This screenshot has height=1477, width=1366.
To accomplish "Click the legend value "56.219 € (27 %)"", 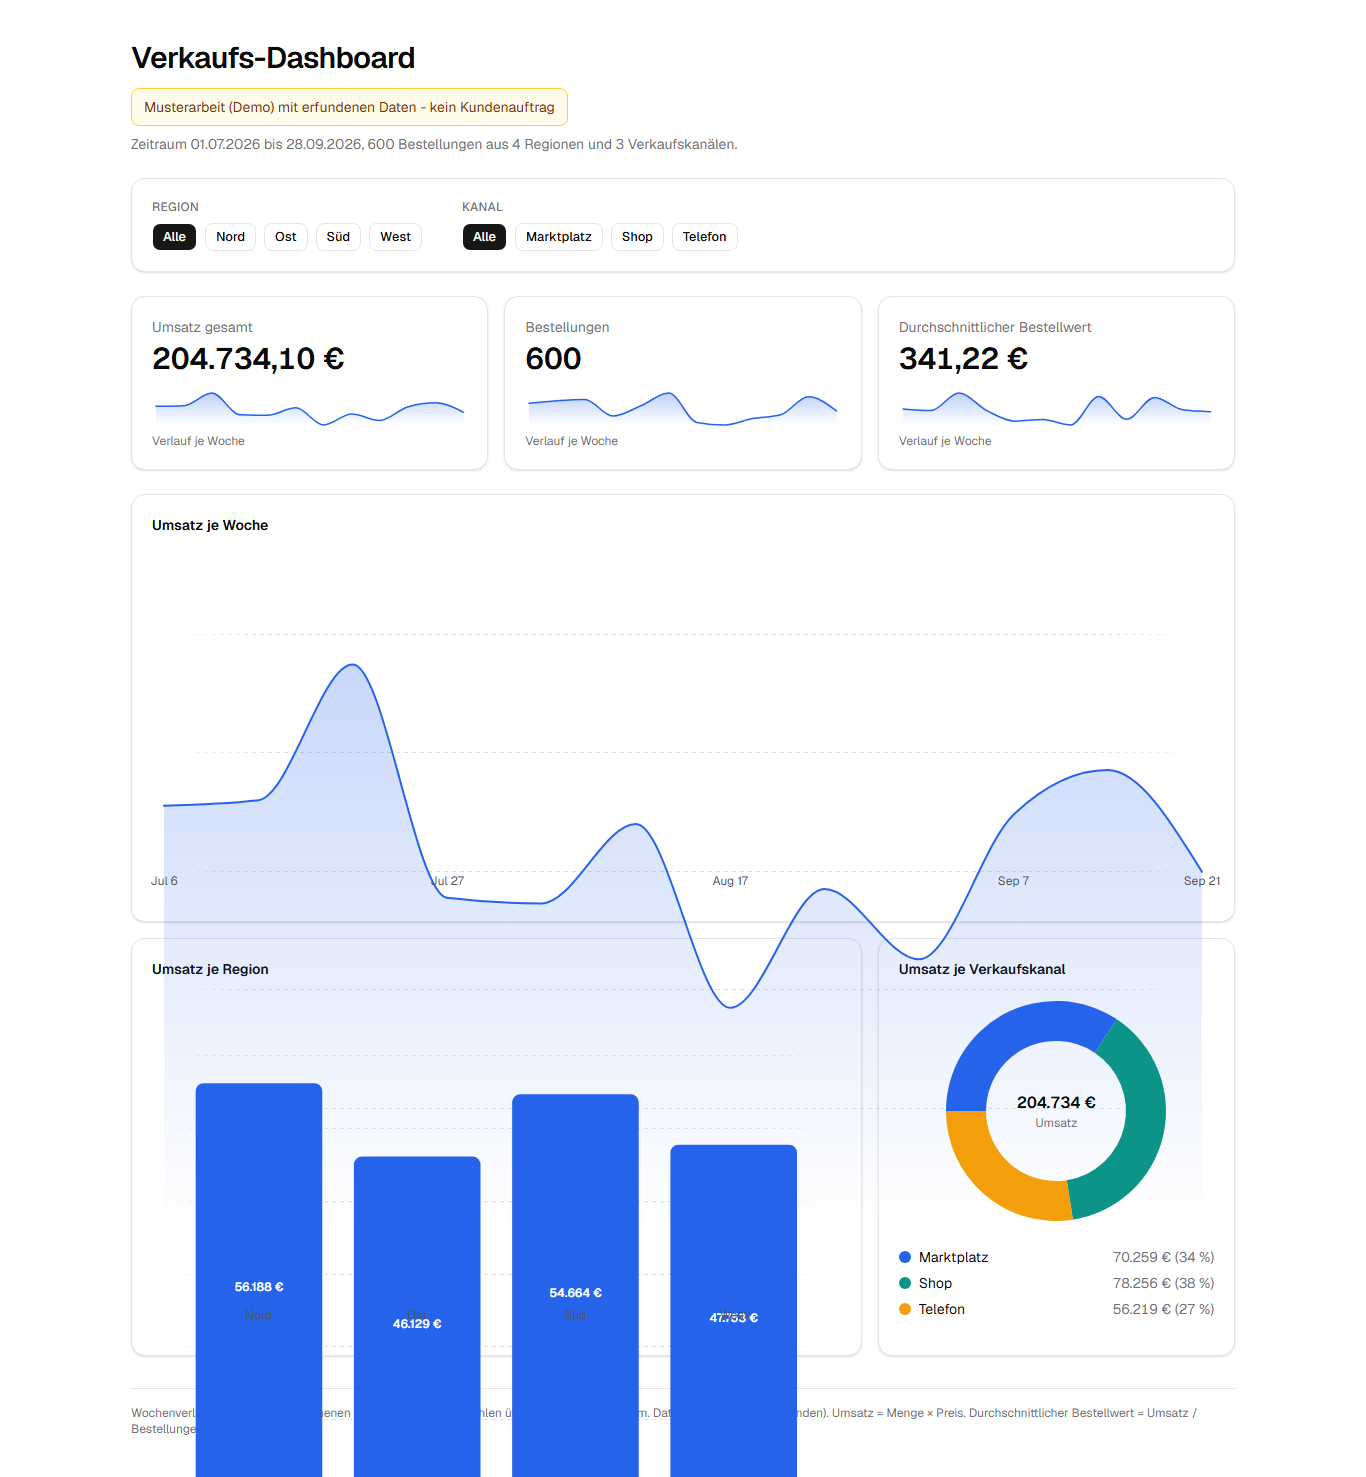I will point(1163,1309).
